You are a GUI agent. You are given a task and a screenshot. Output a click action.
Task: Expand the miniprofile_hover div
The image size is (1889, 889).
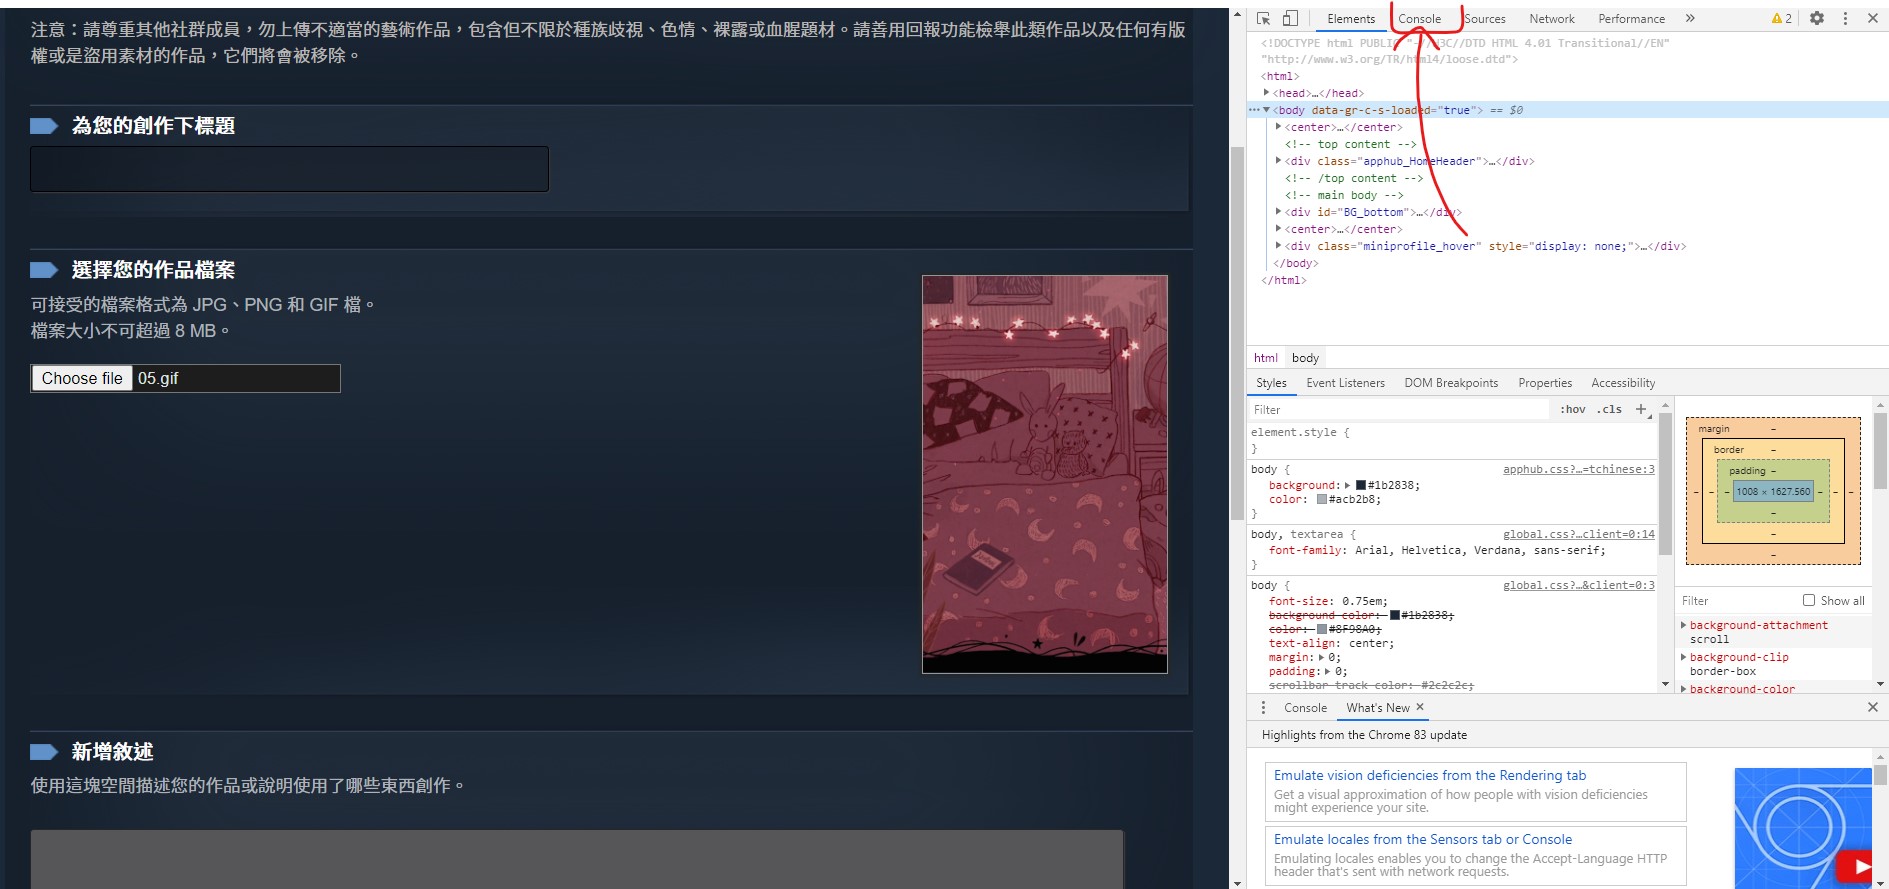pyautogui.click(x=1279, y=246)
